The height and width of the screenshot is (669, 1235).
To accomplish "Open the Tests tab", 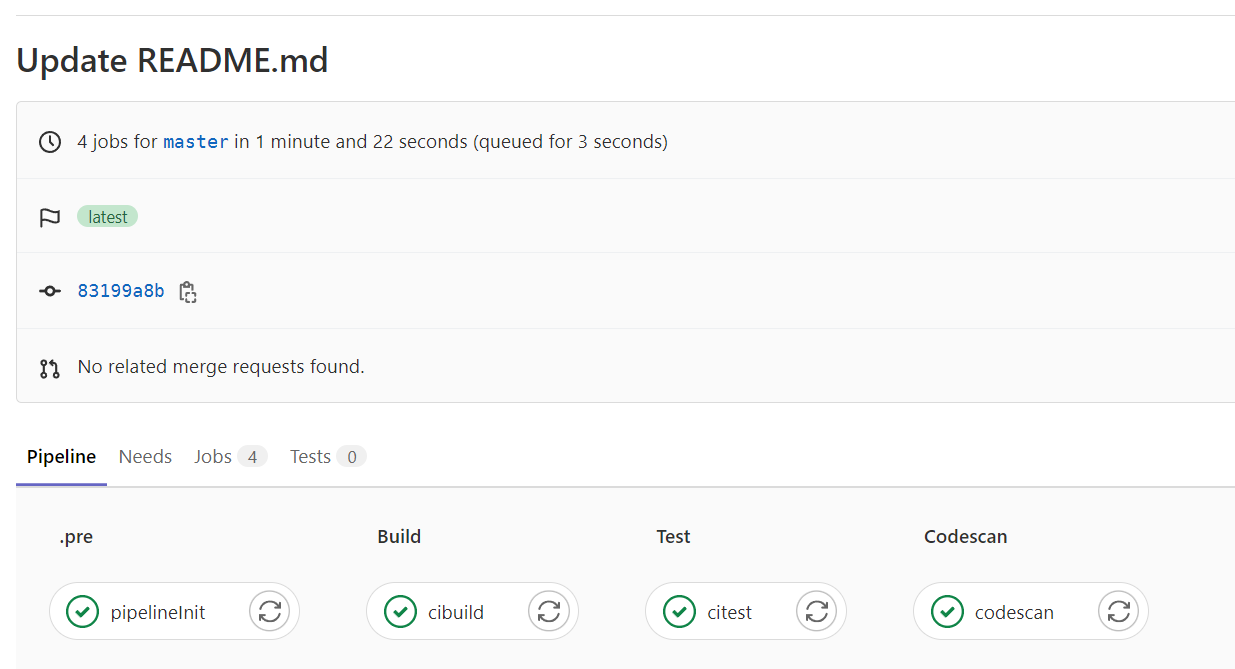I will [x=328, y=457].
